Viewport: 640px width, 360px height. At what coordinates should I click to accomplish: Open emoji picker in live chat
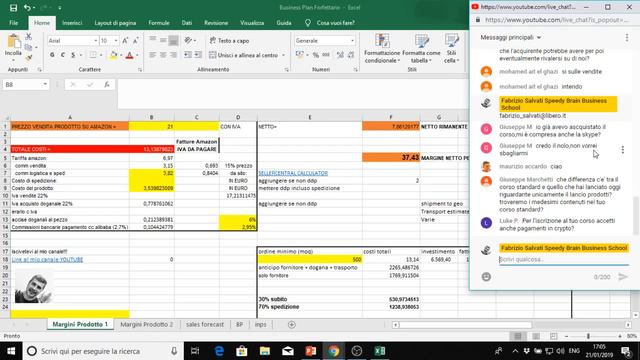pyautogui.click(x=486, y=277)
